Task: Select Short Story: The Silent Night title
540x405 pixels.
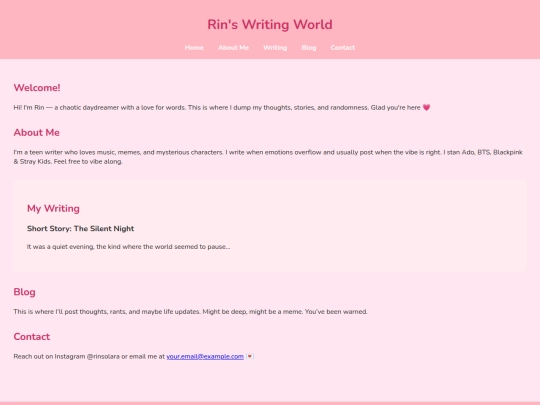Action: 80,229
